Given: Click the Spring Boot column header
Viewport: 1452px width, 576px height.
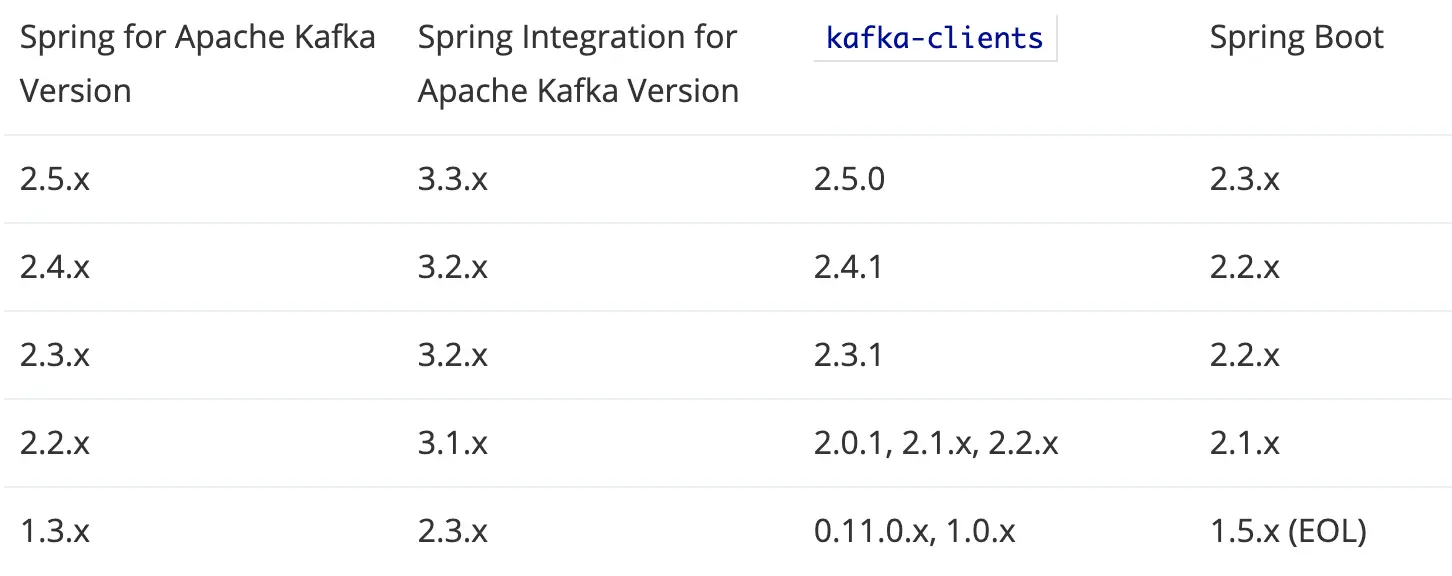Looking at the screenshot, I should tap(1296, 39).
